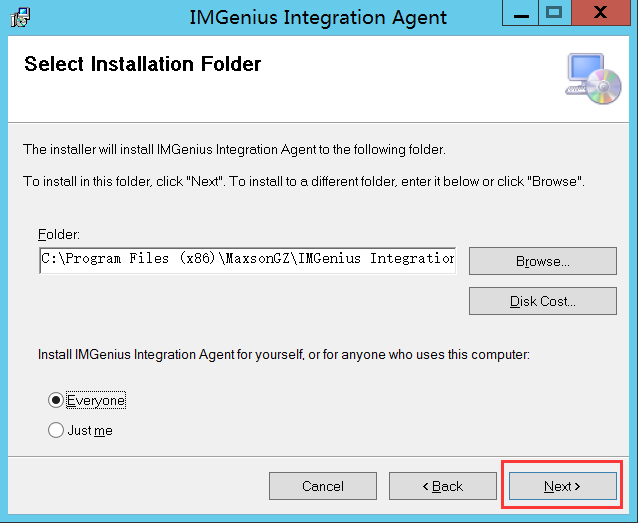Click into the Folder path text field
The height and width of the screenshot is (523, 639).
(x=247, y=260)
